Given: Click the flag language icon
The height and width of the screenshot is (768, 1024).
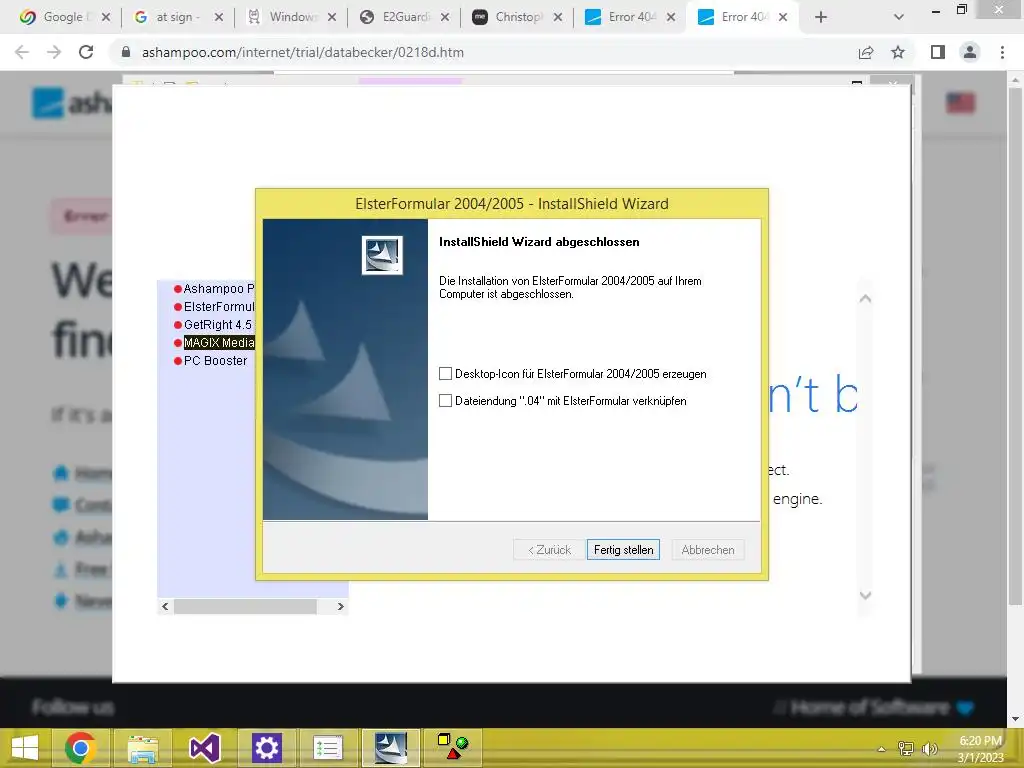Looking at the screenshot, I should pos(960,103).
